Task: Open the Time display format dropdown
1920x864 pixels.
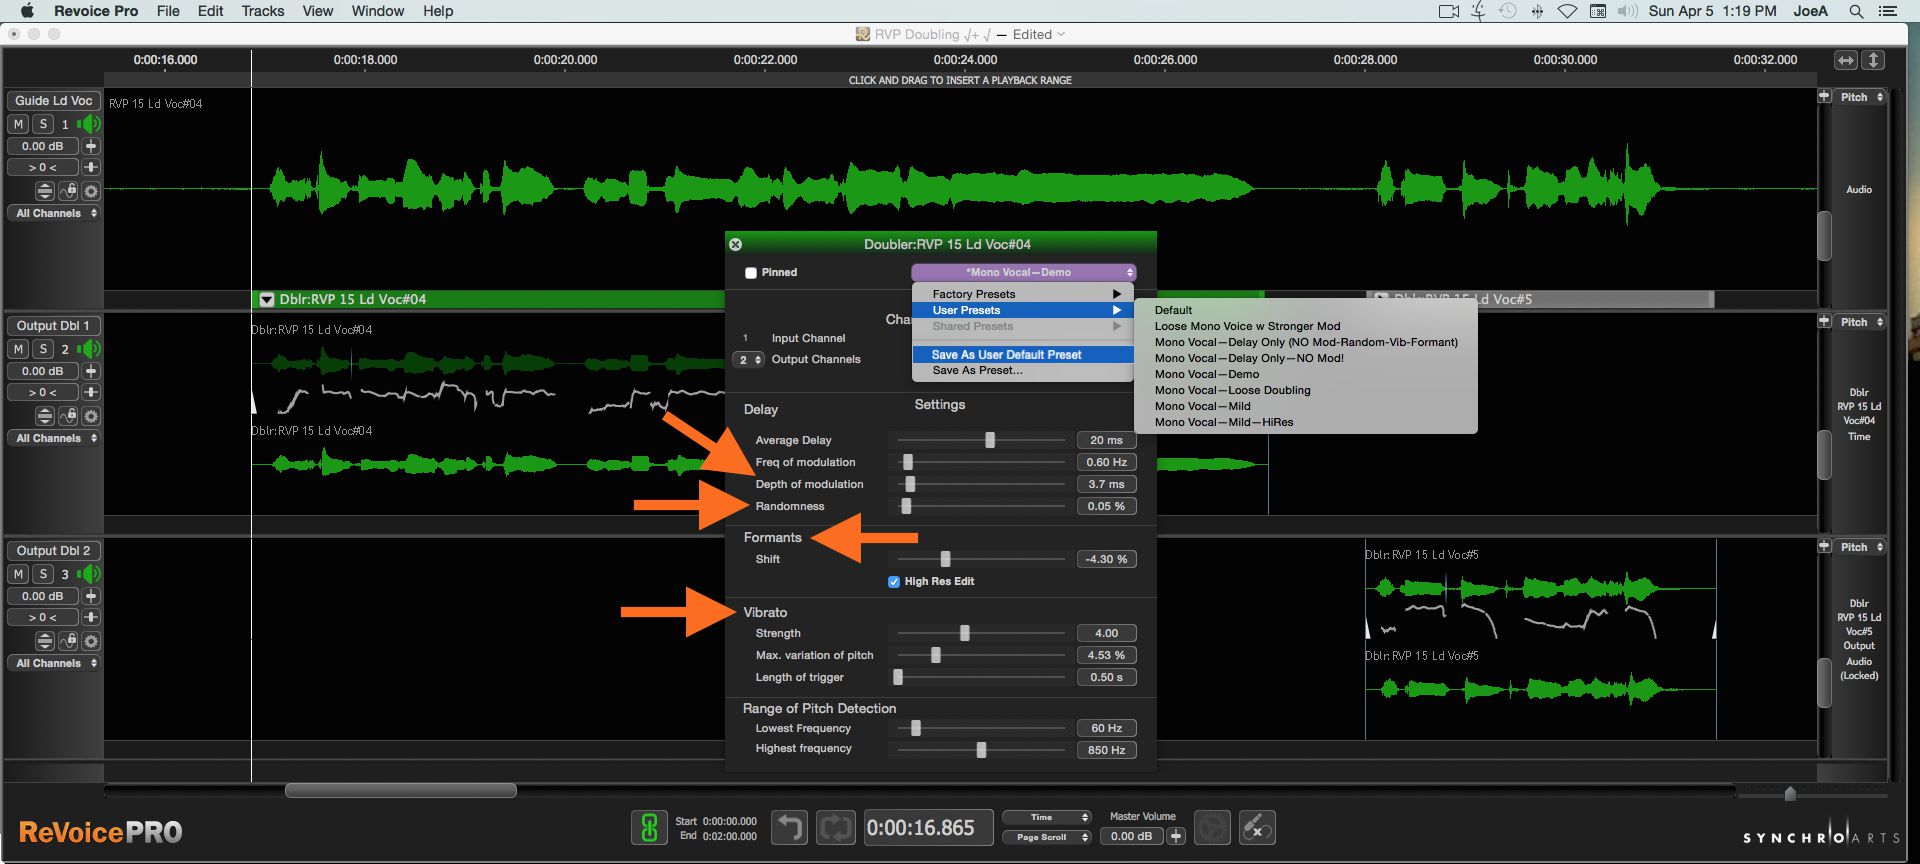Action: (x=1046, y=817)
